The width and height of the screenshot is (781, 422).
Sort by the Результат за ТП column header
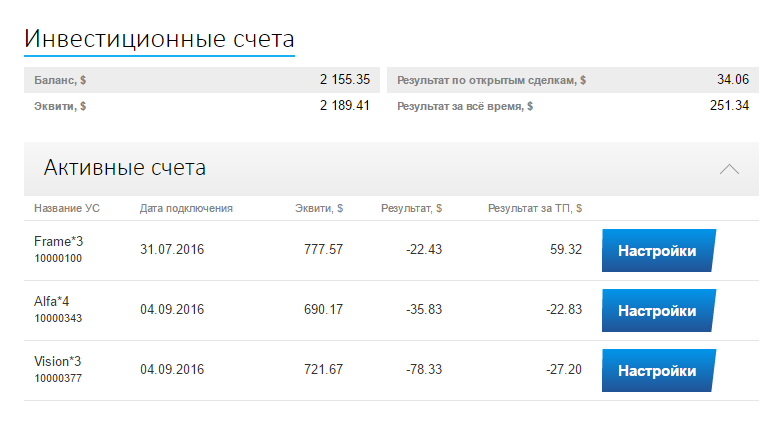[x=535, y=209]
